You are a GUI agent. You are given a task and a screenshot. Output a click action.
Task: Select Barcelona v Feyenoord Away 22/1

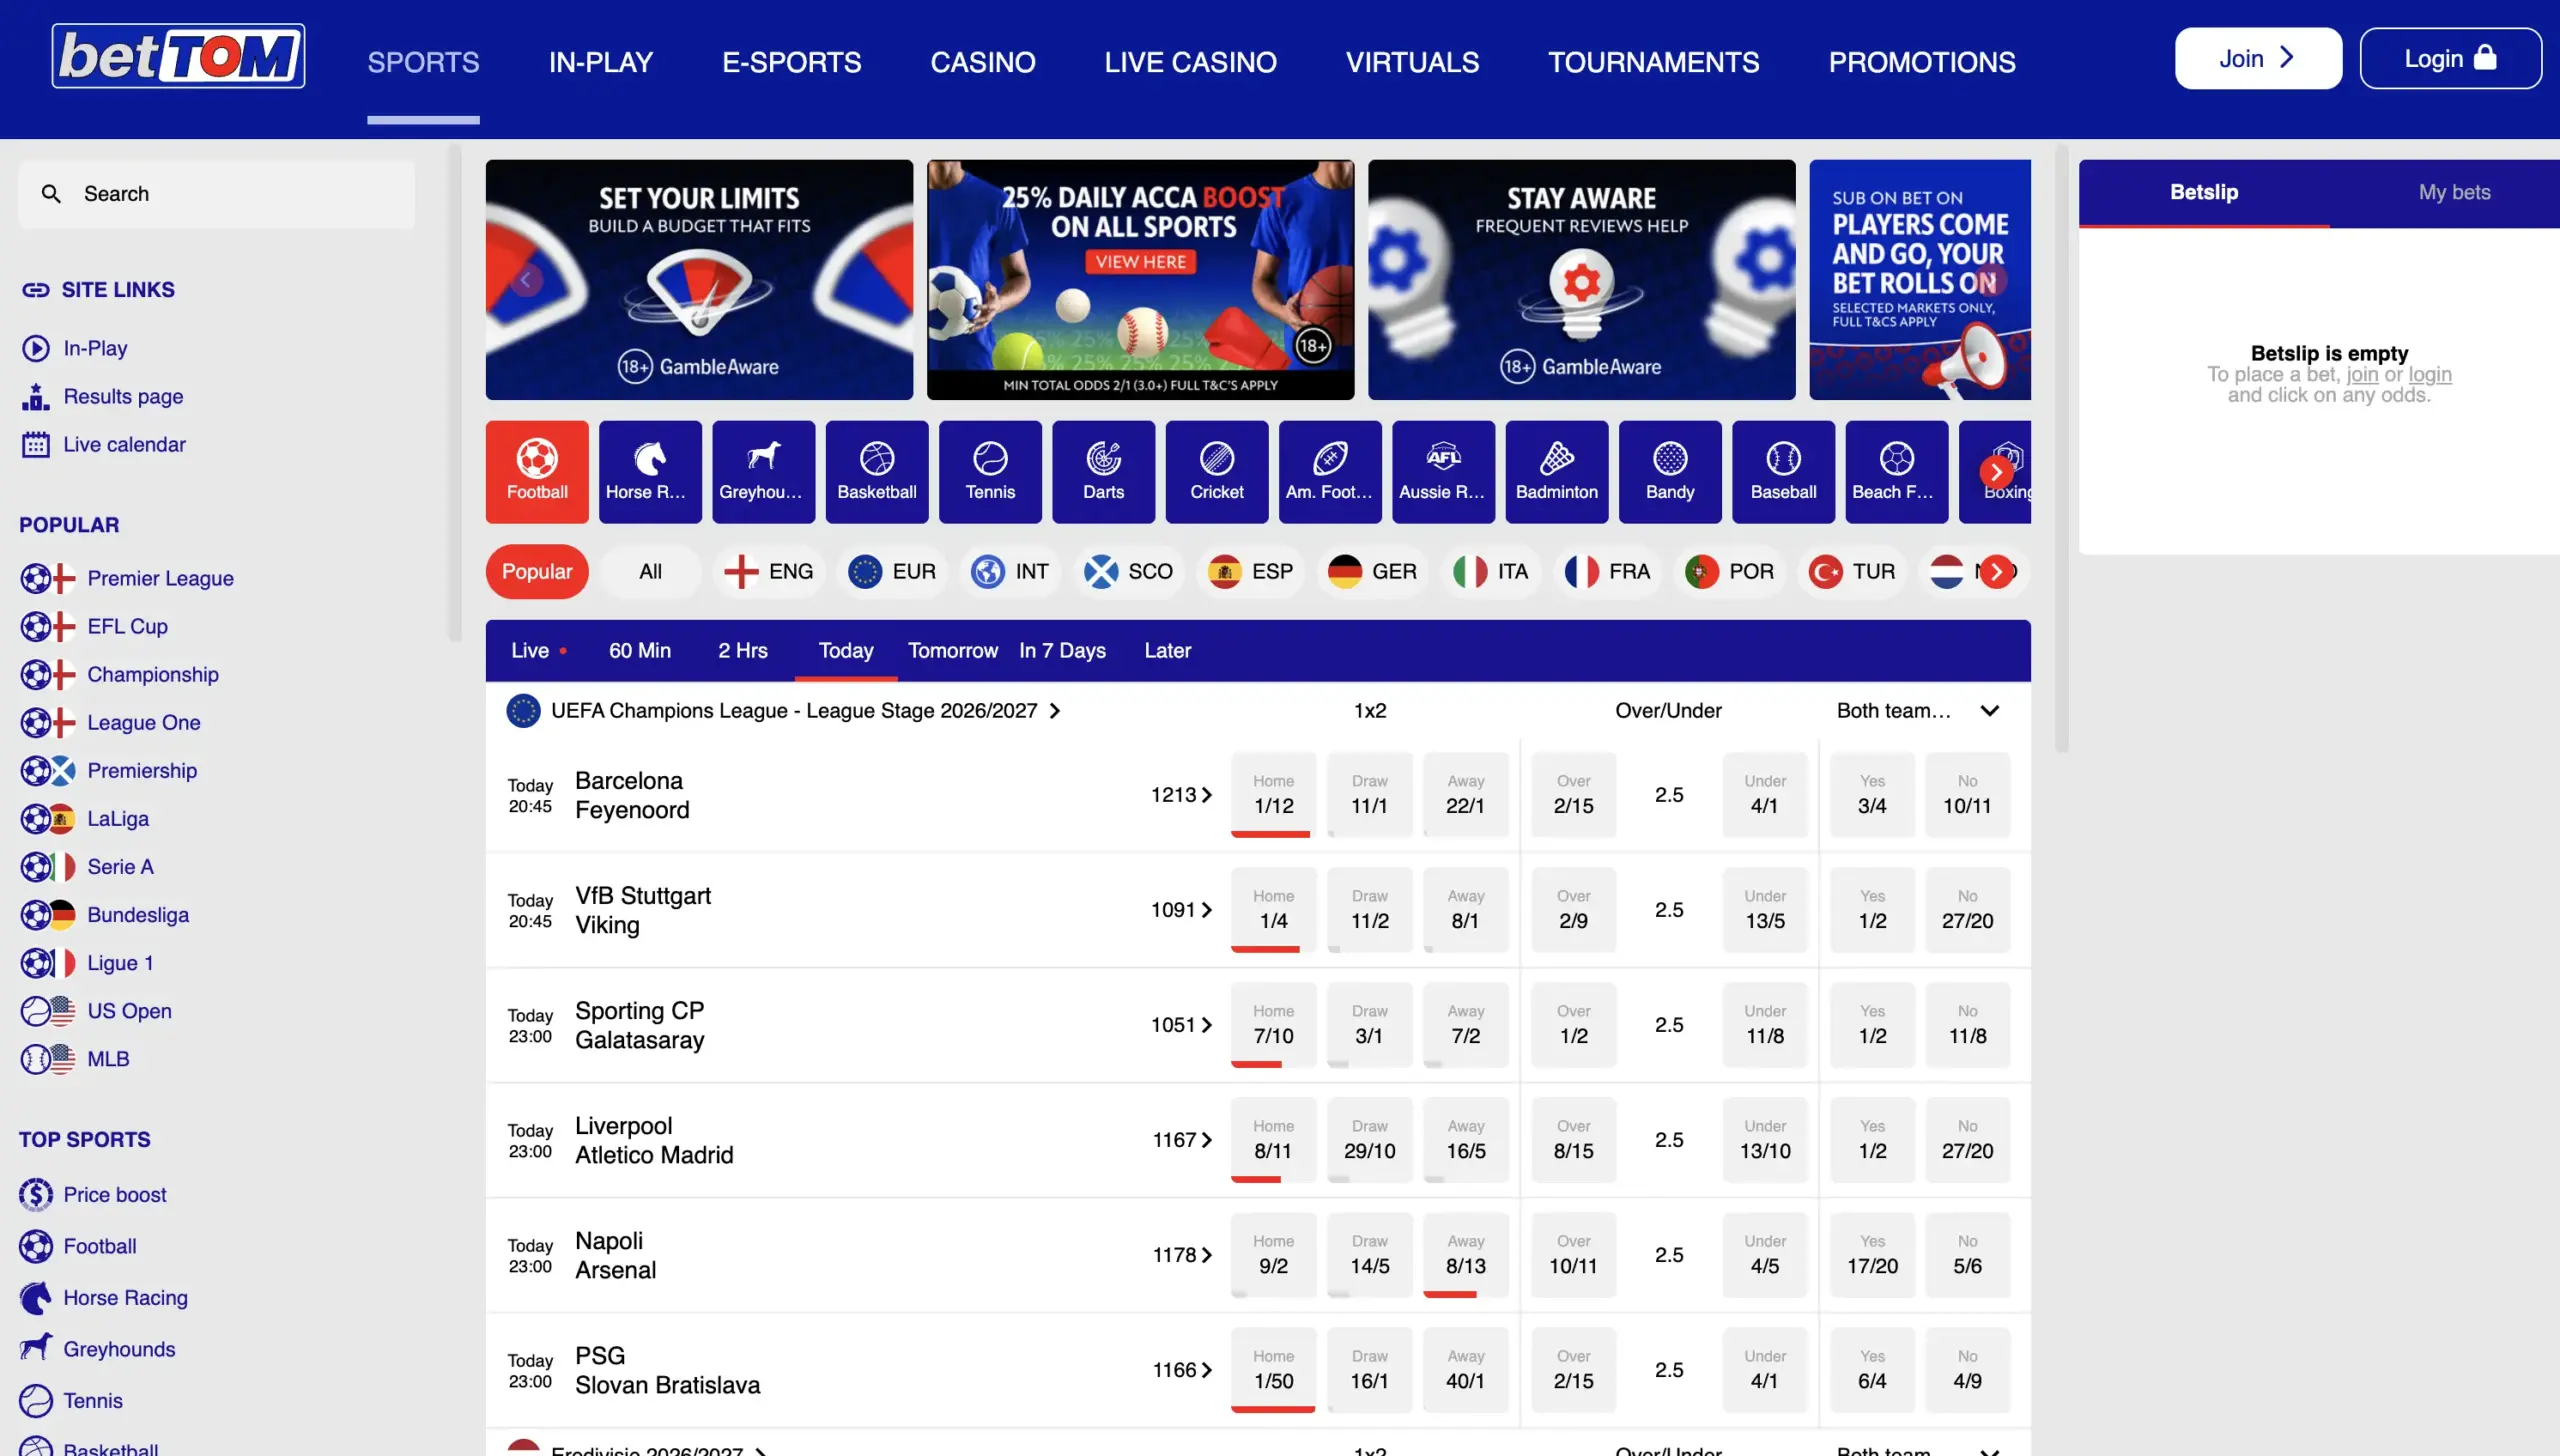(x=1465, y=795)
